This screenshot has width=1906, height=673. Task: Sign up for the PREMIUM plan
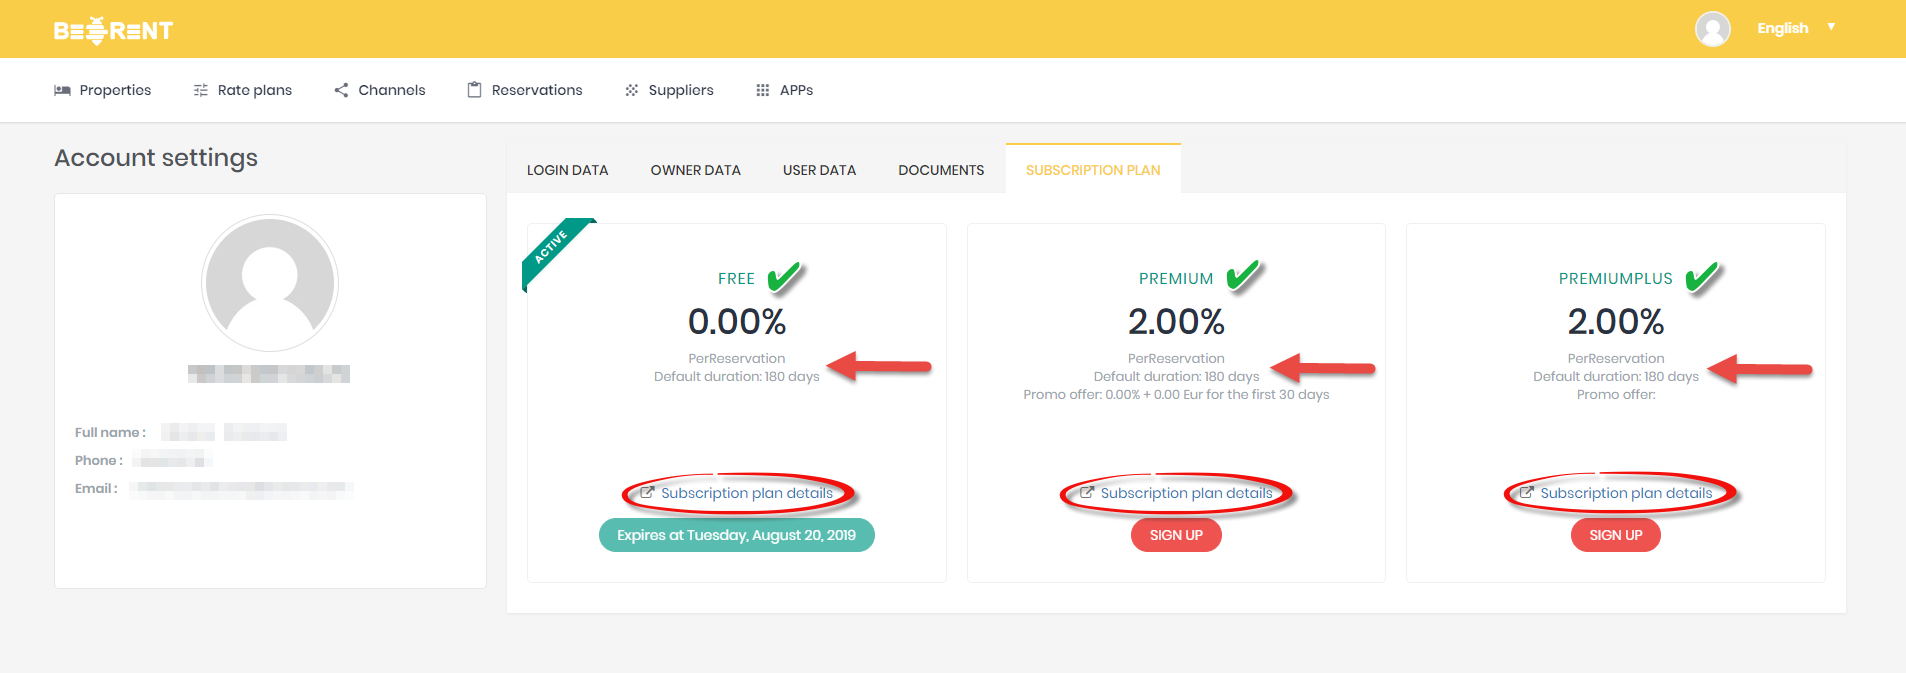(x=1176, y=535)
